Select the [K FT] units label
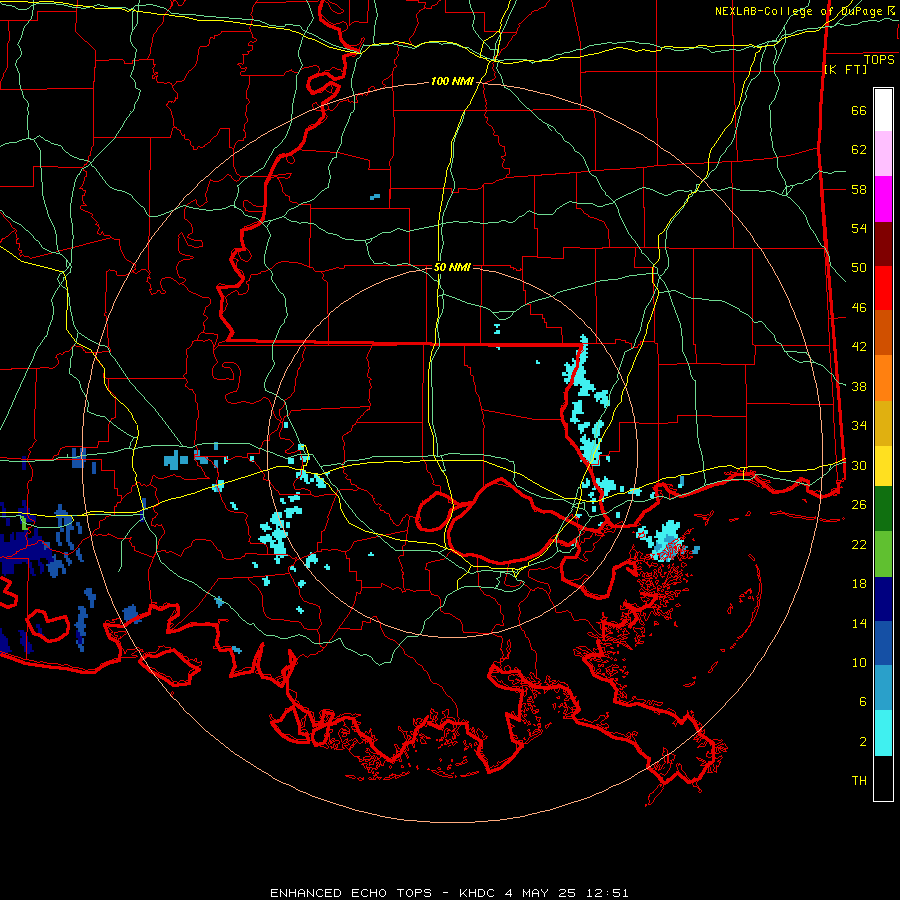The image size is (900, 900). click(845, 69)
